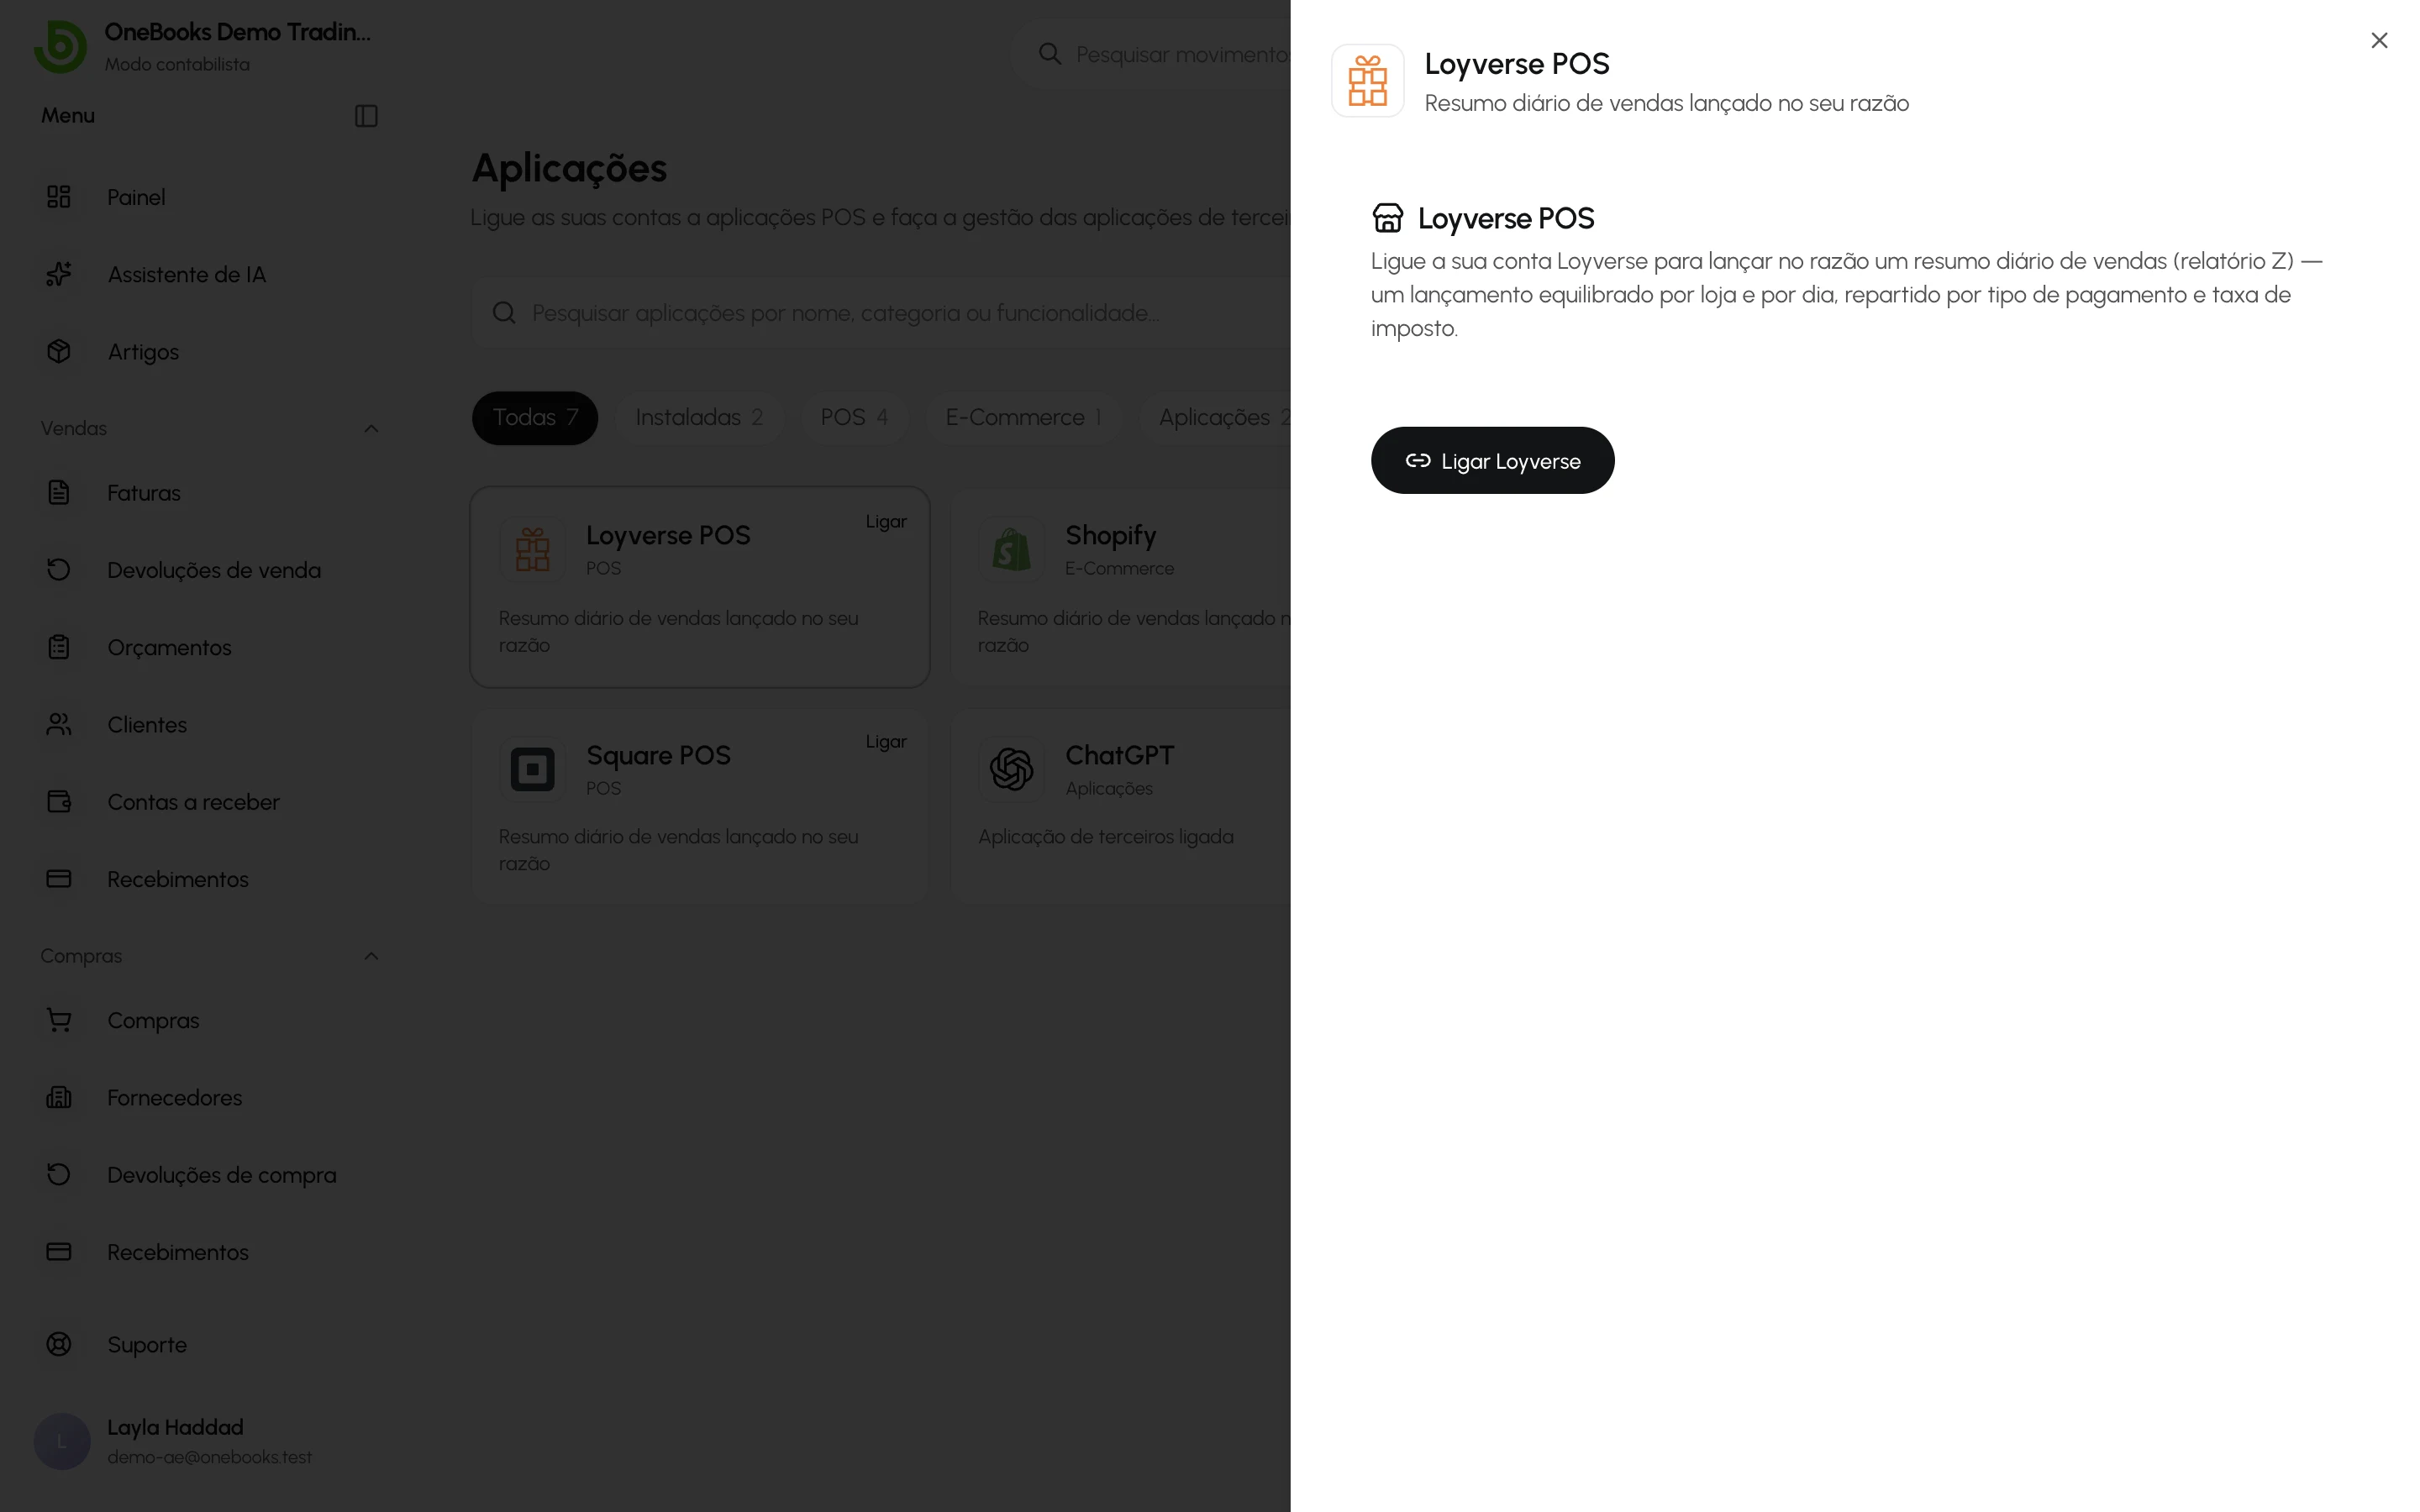This screenshot has height=1512, width=2420.
Task: Click the Square POS card title
Action: (658, 755)
